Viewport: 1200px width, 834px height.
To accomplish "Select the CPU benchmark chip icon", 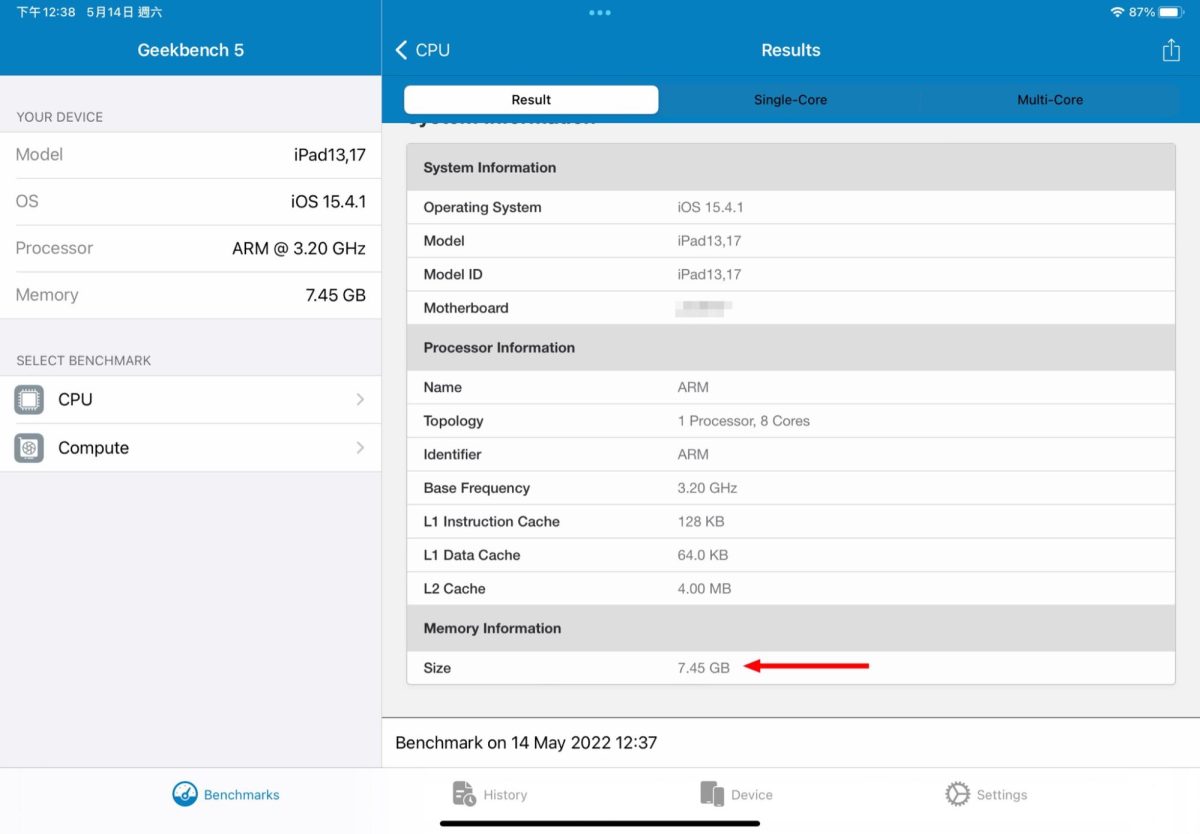I will click(29, 400).
